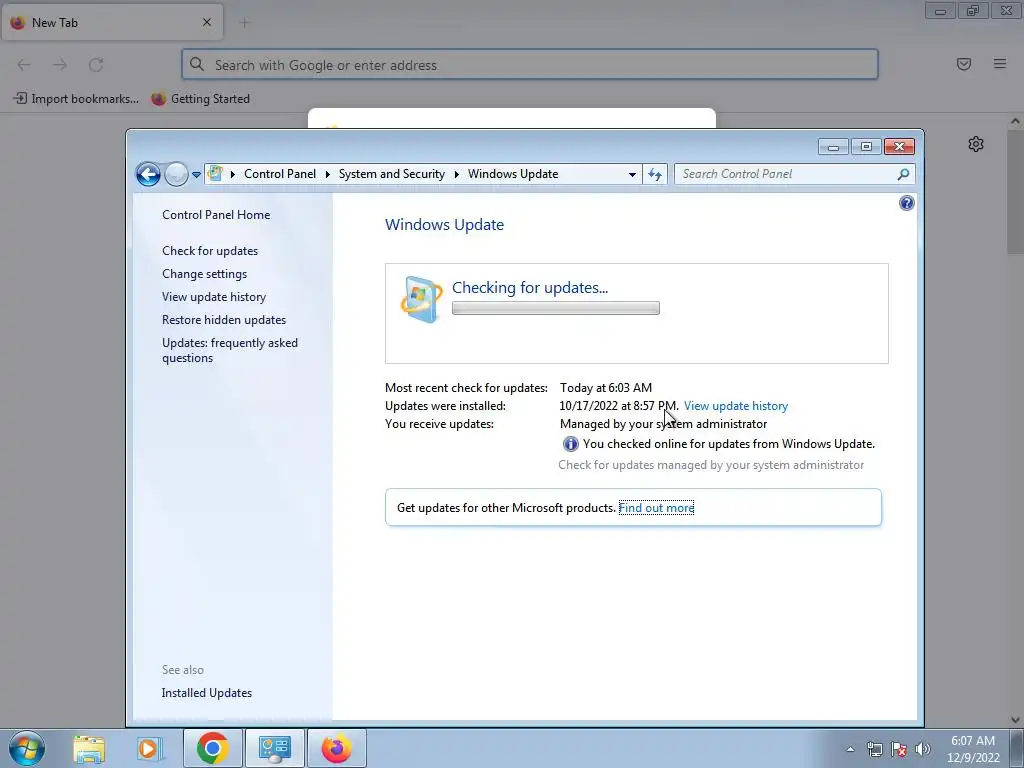Maximize the Windows Update window
This screenshot has width=1024, height=768.
[866, 147]
